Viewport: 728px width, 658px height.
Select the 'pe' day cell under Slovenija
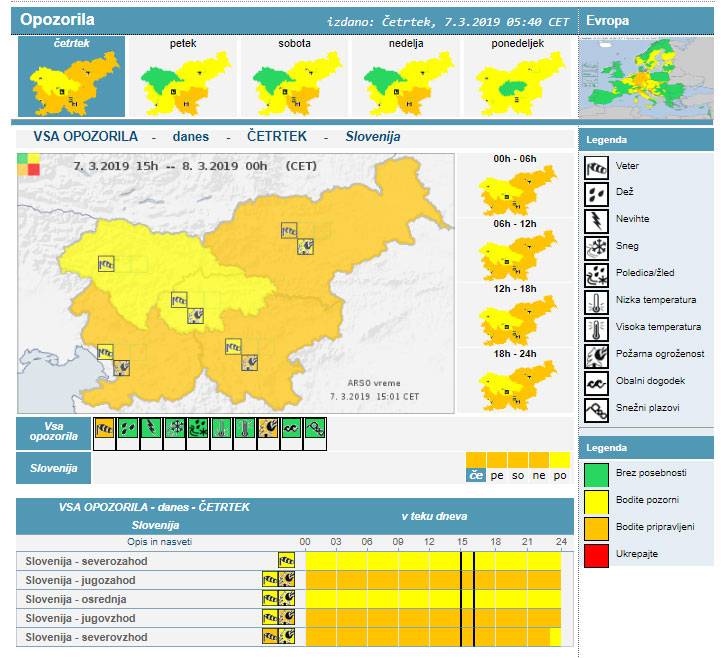point(497,475)
